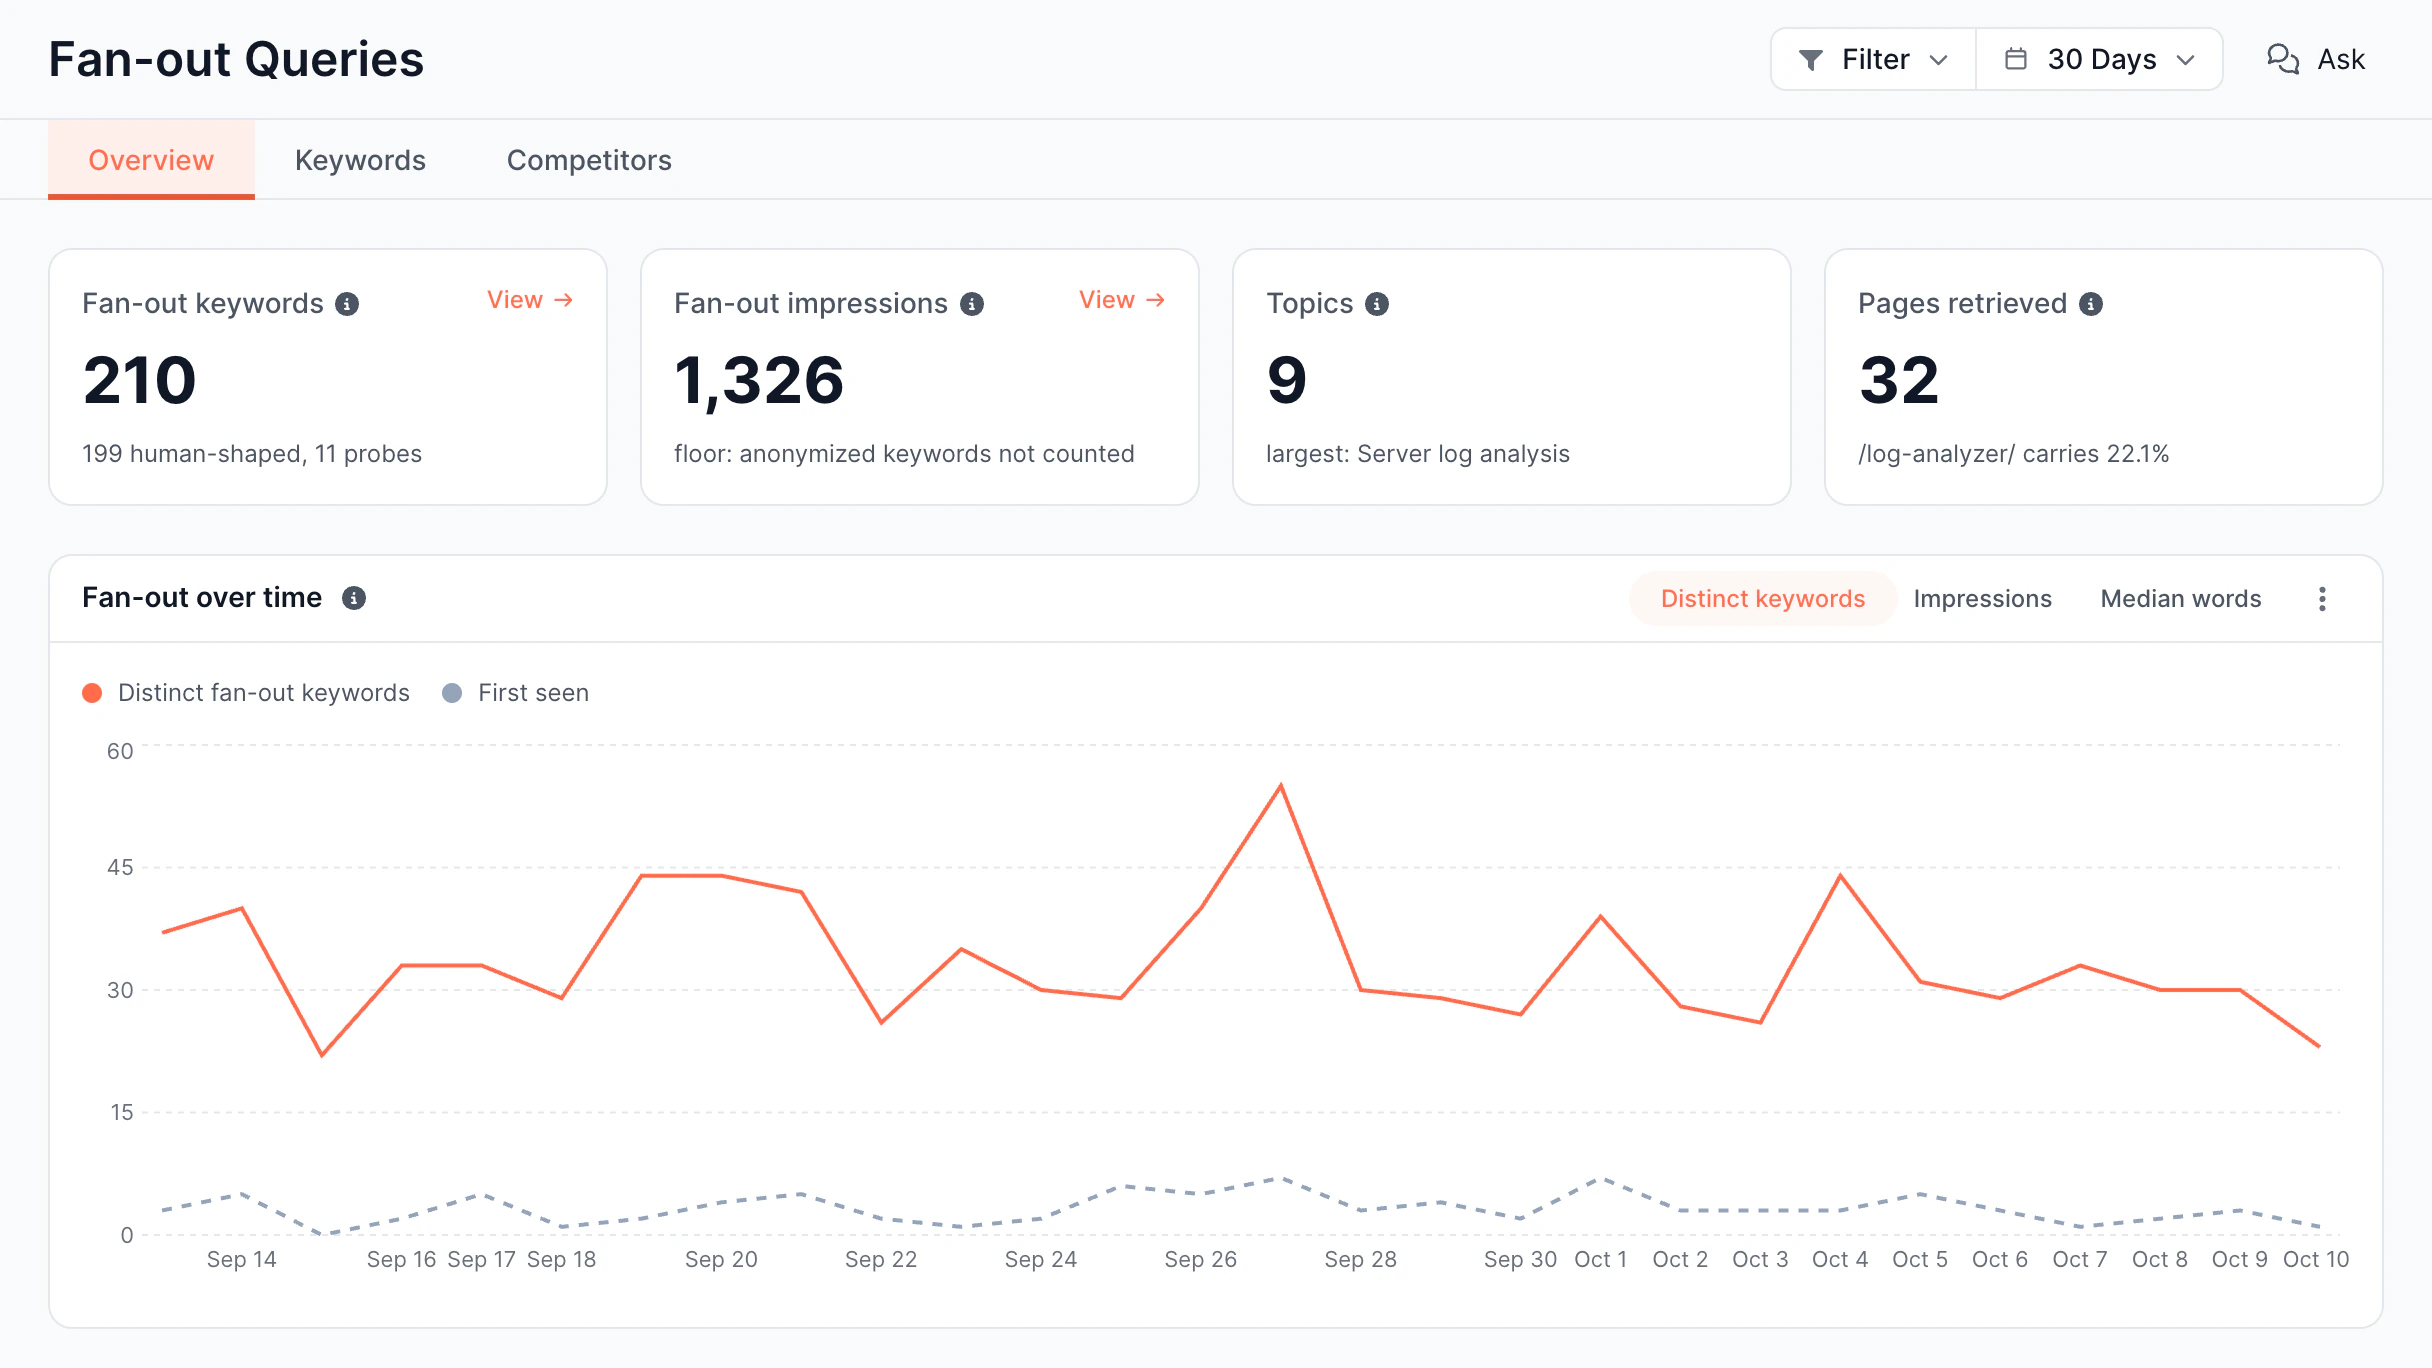The image size is (2432, 1368).
Task: Click '199 human-shaped, 11 probes' text
Action: [x=252, y=454]
